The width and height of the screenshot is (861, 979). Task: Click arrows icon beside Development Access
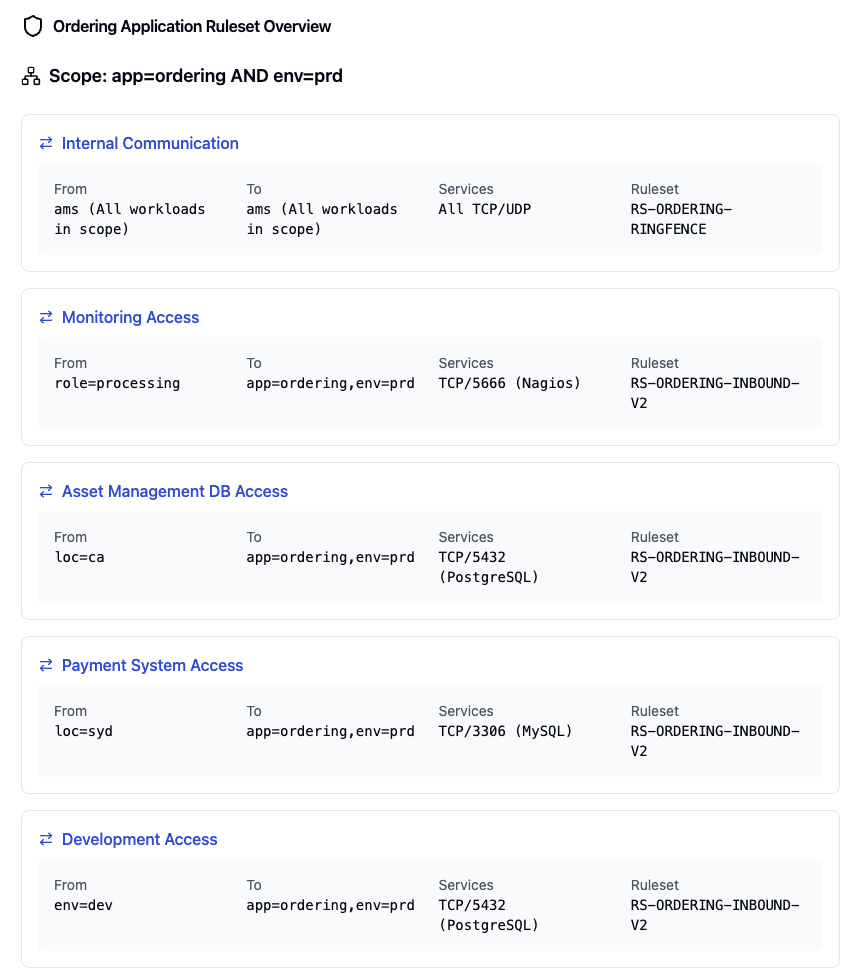pos(46,839)
